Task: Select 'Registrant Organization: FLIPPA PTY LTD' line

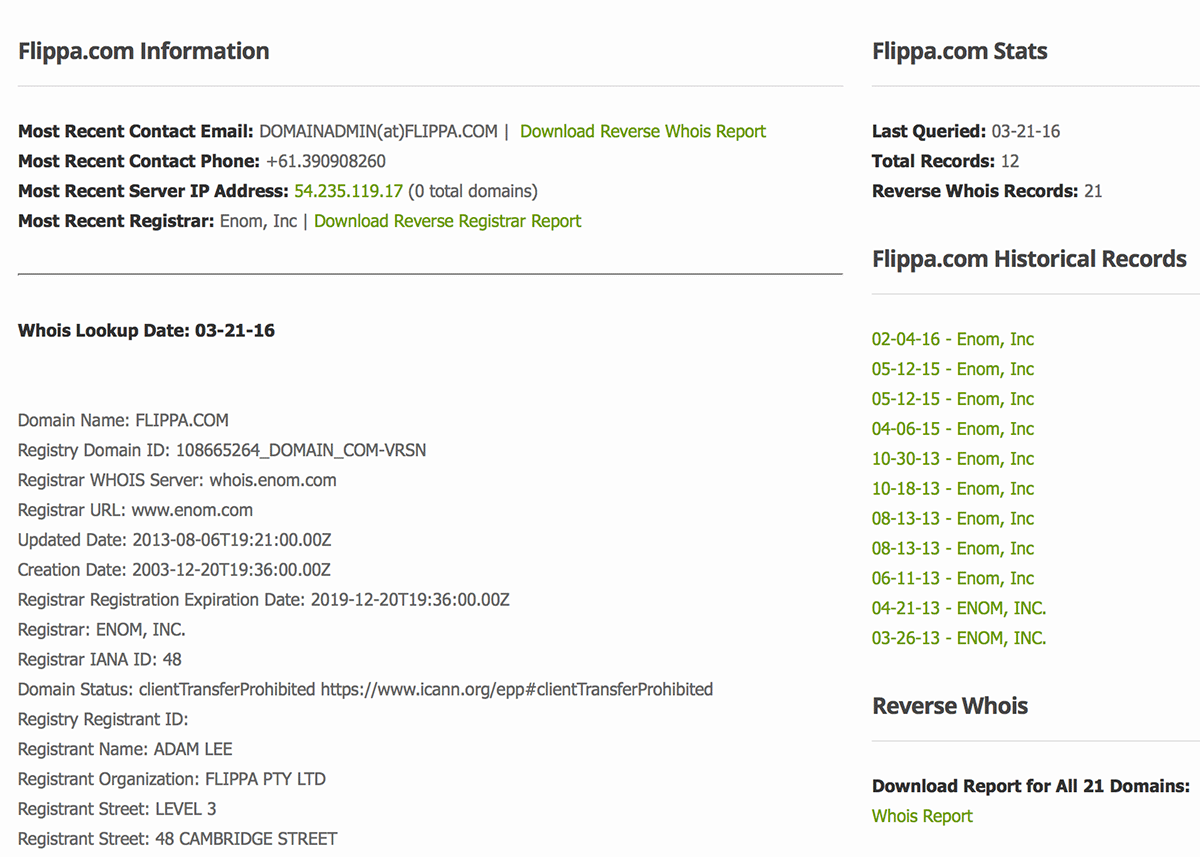Action: tap(172, 779)
